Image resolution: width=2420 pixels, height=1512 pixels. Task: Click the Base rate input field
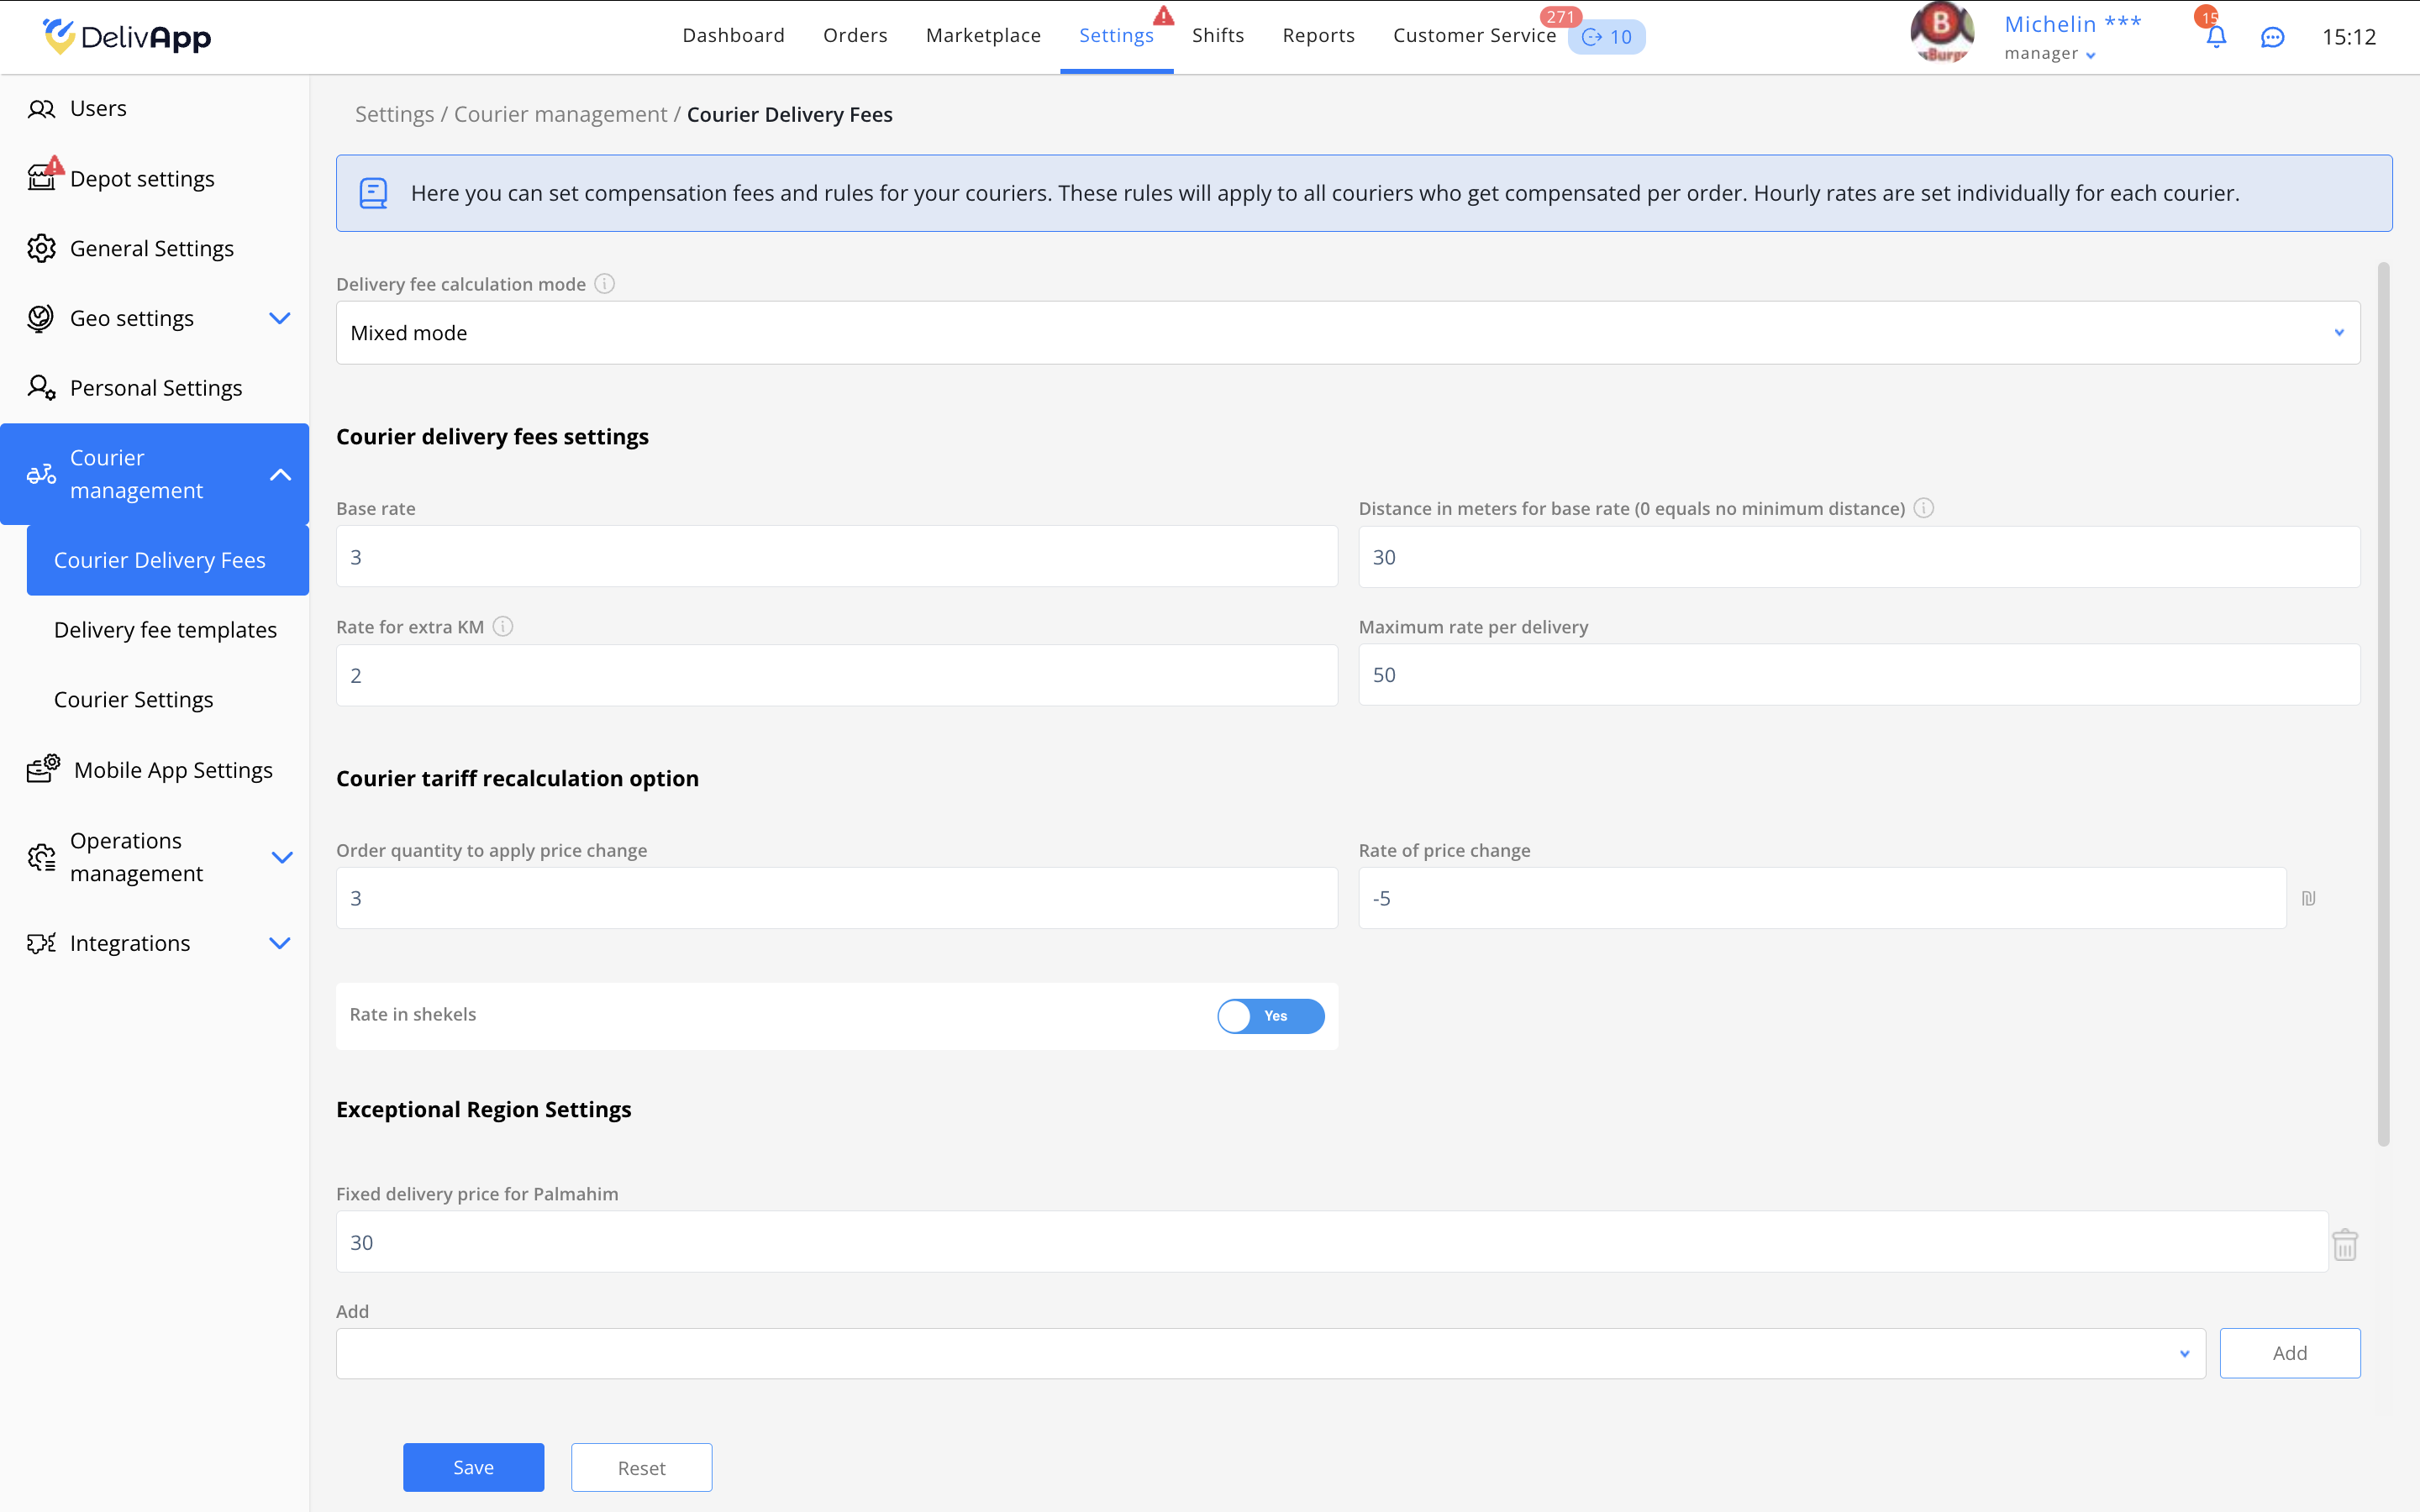(836, 557)
